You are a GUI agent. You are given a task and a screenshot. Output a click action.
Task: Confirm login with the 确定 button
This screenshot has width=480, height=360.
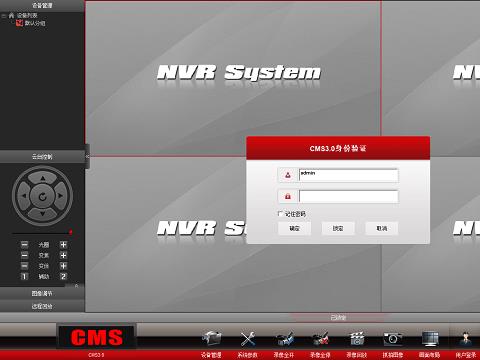(x=294, y=228)
